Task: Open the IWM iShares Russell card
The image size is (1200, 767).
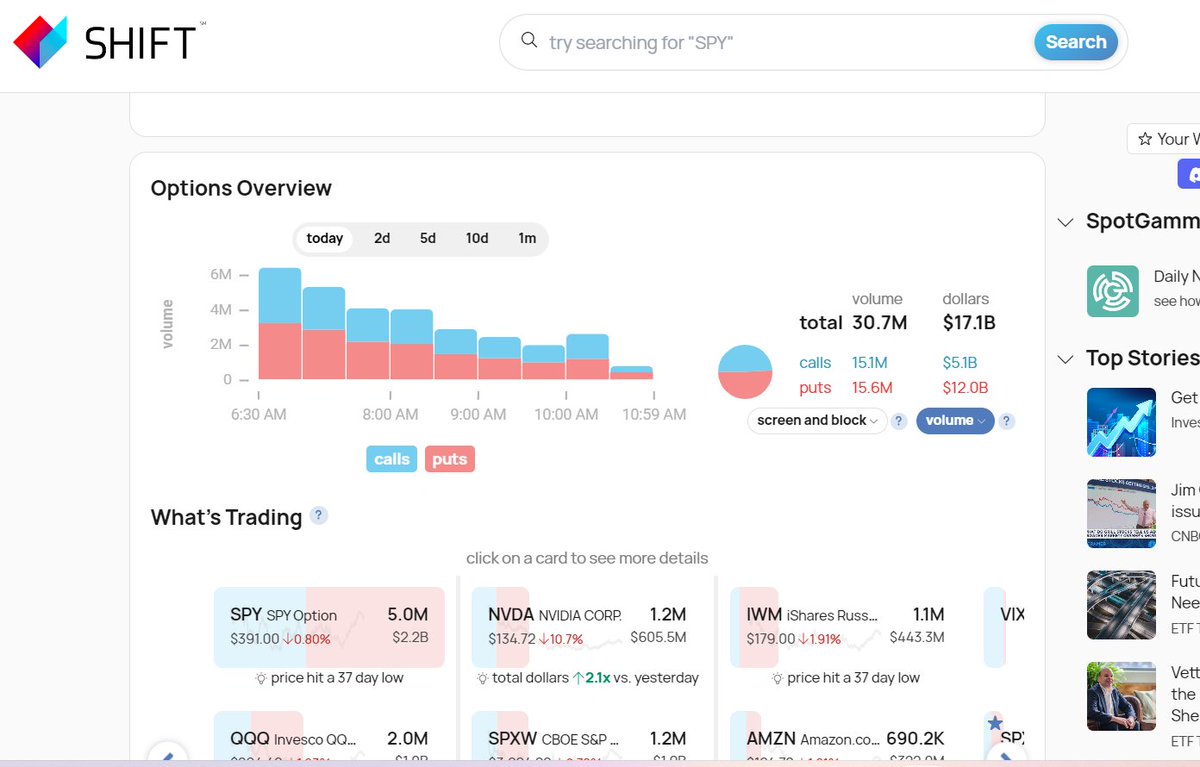Action: pos(845,627)
